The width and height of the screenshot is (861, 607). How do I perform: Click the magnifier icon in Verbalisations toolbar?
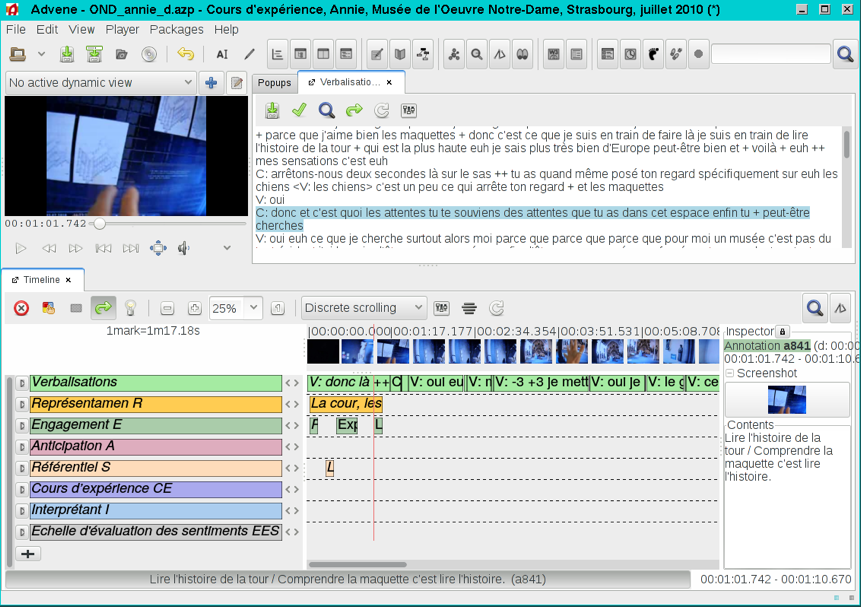coord(326,110)
